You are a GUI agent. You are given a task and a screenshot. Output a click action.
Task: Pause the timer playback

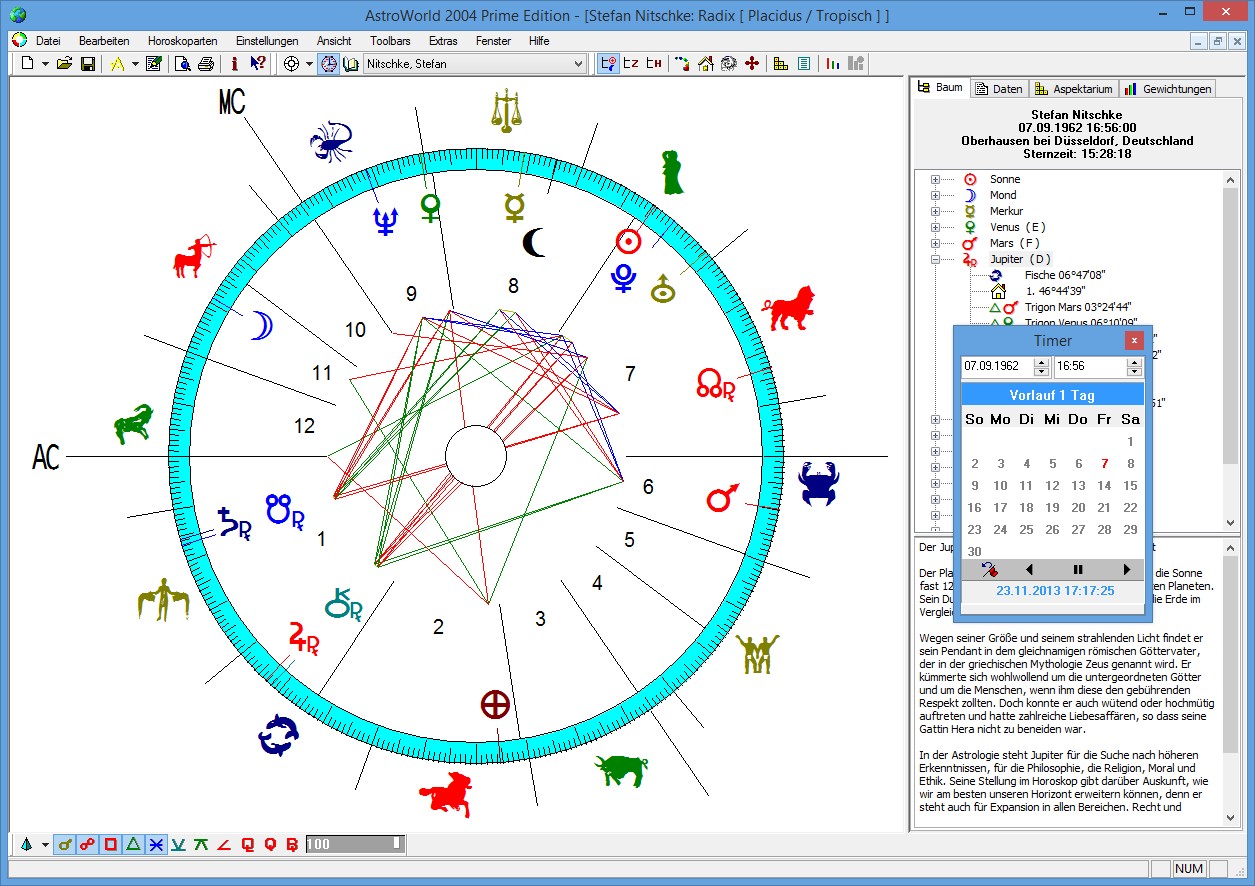1078,570
